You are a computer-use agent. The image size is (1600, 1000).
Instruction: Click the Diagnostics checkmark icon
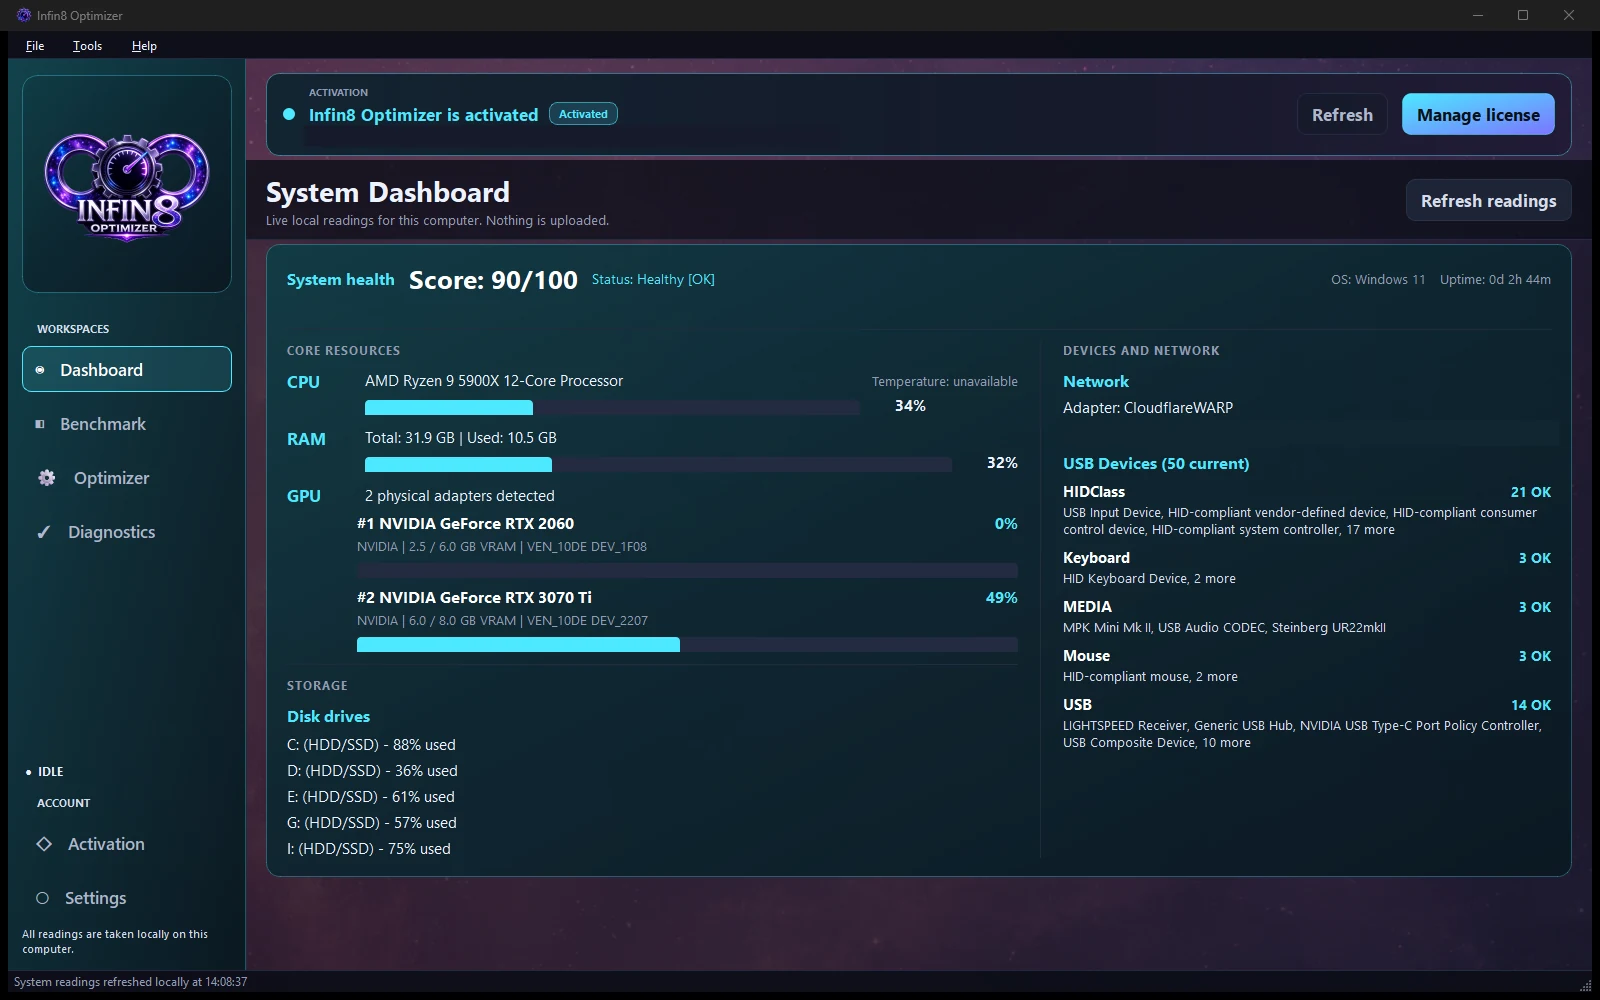click(43, 532)
